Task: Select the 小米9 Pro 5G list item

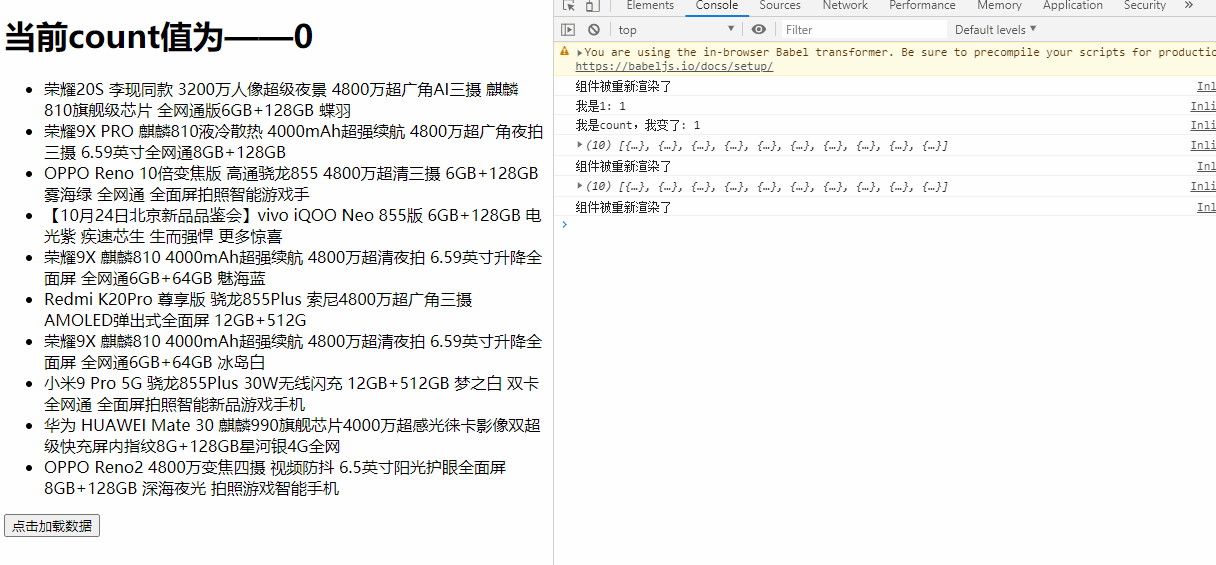Action: pos(292,394)
